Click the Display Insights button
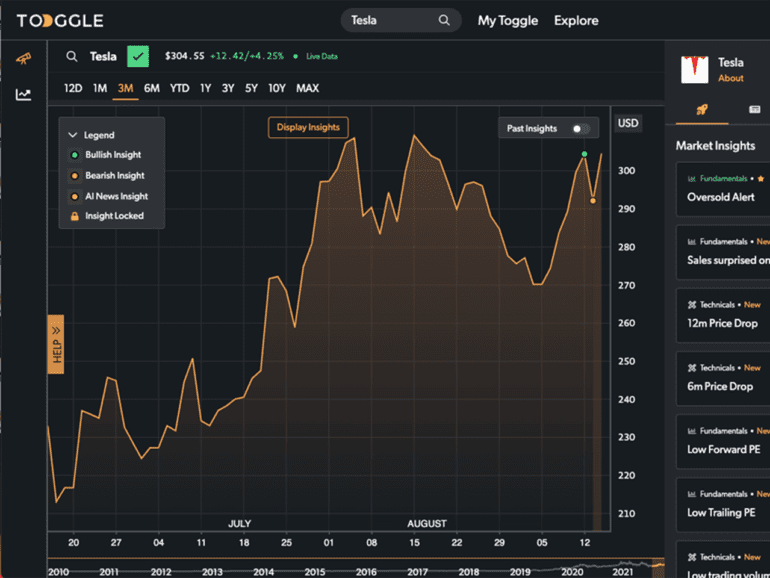Image resolution: width=770 pixels, height=578 pixels. point(308,128)
